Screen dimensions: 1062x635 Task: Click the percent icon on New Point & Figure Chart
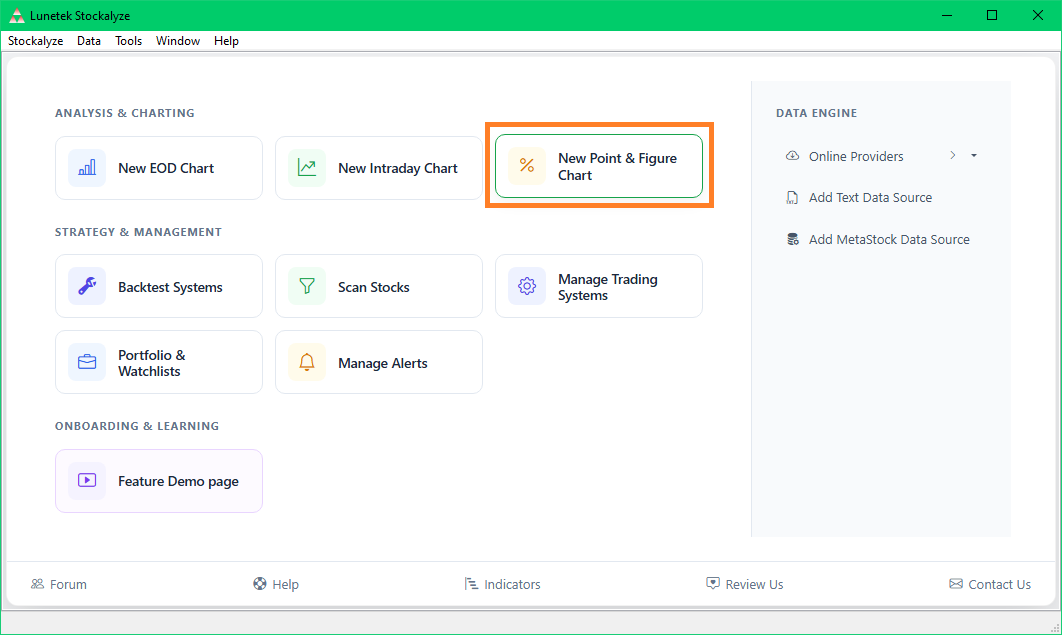pos(527,166)
